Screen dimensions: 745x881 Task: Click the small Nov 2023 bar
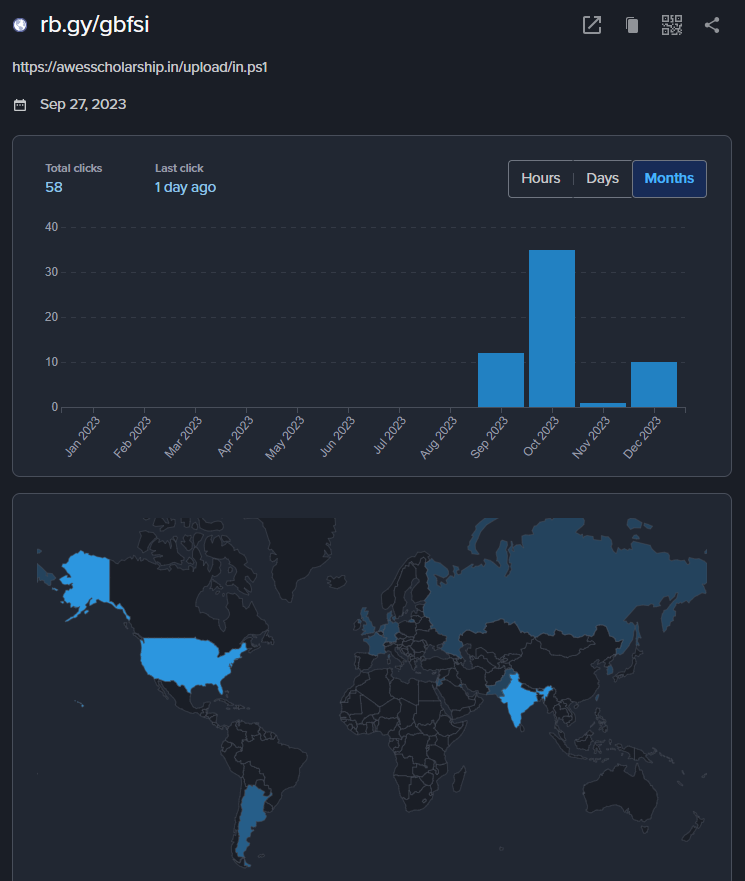click(603, 404)
